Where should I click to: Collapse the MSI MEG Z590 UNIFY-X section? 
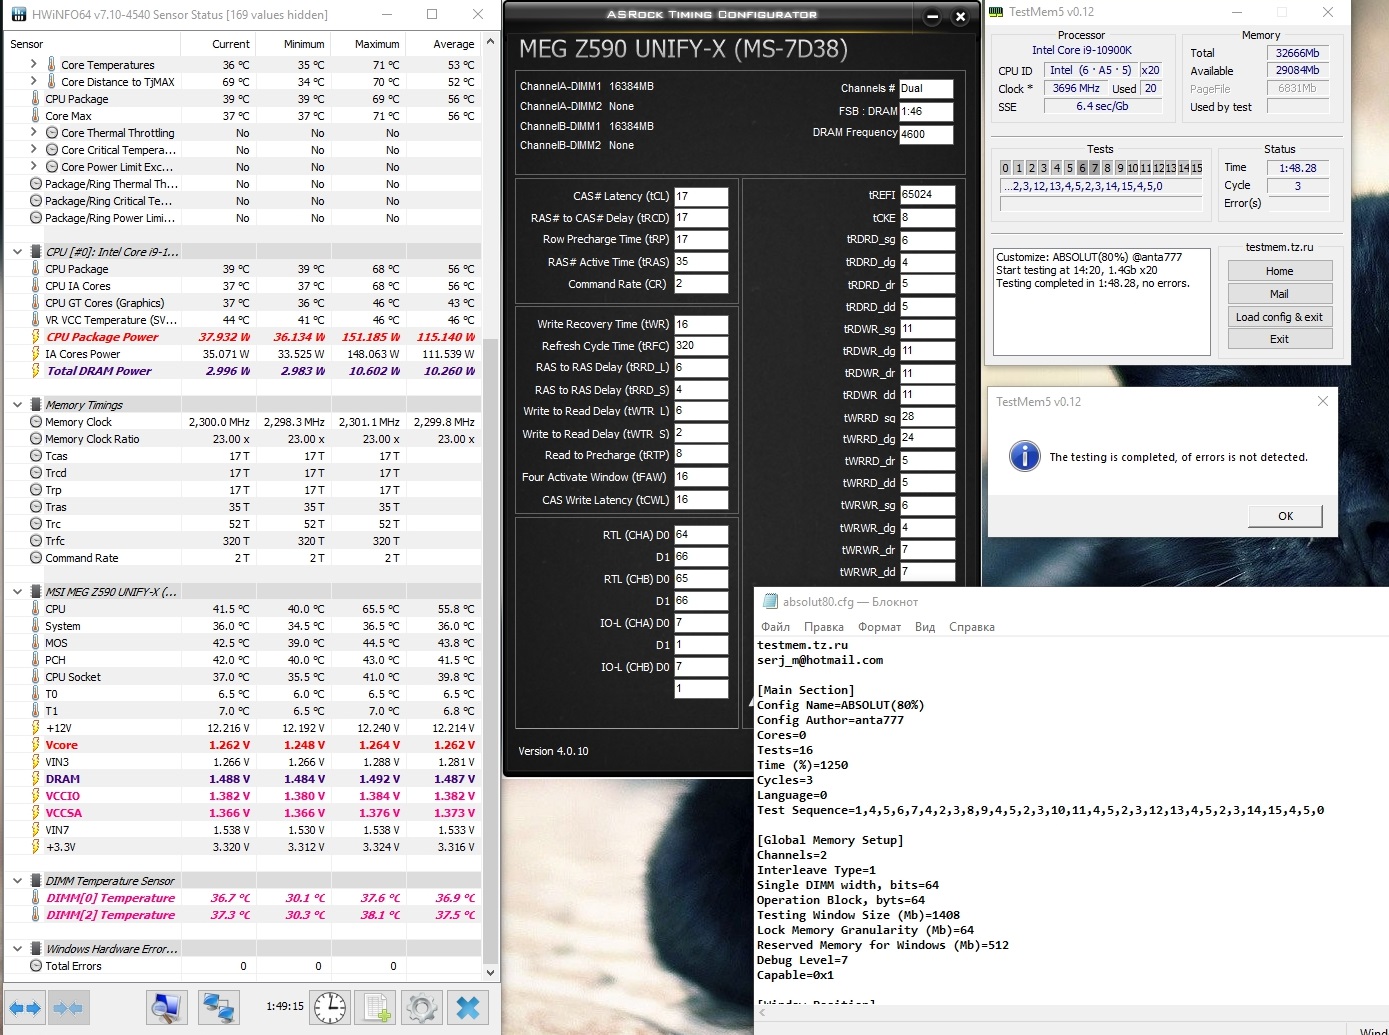[17, 592]
